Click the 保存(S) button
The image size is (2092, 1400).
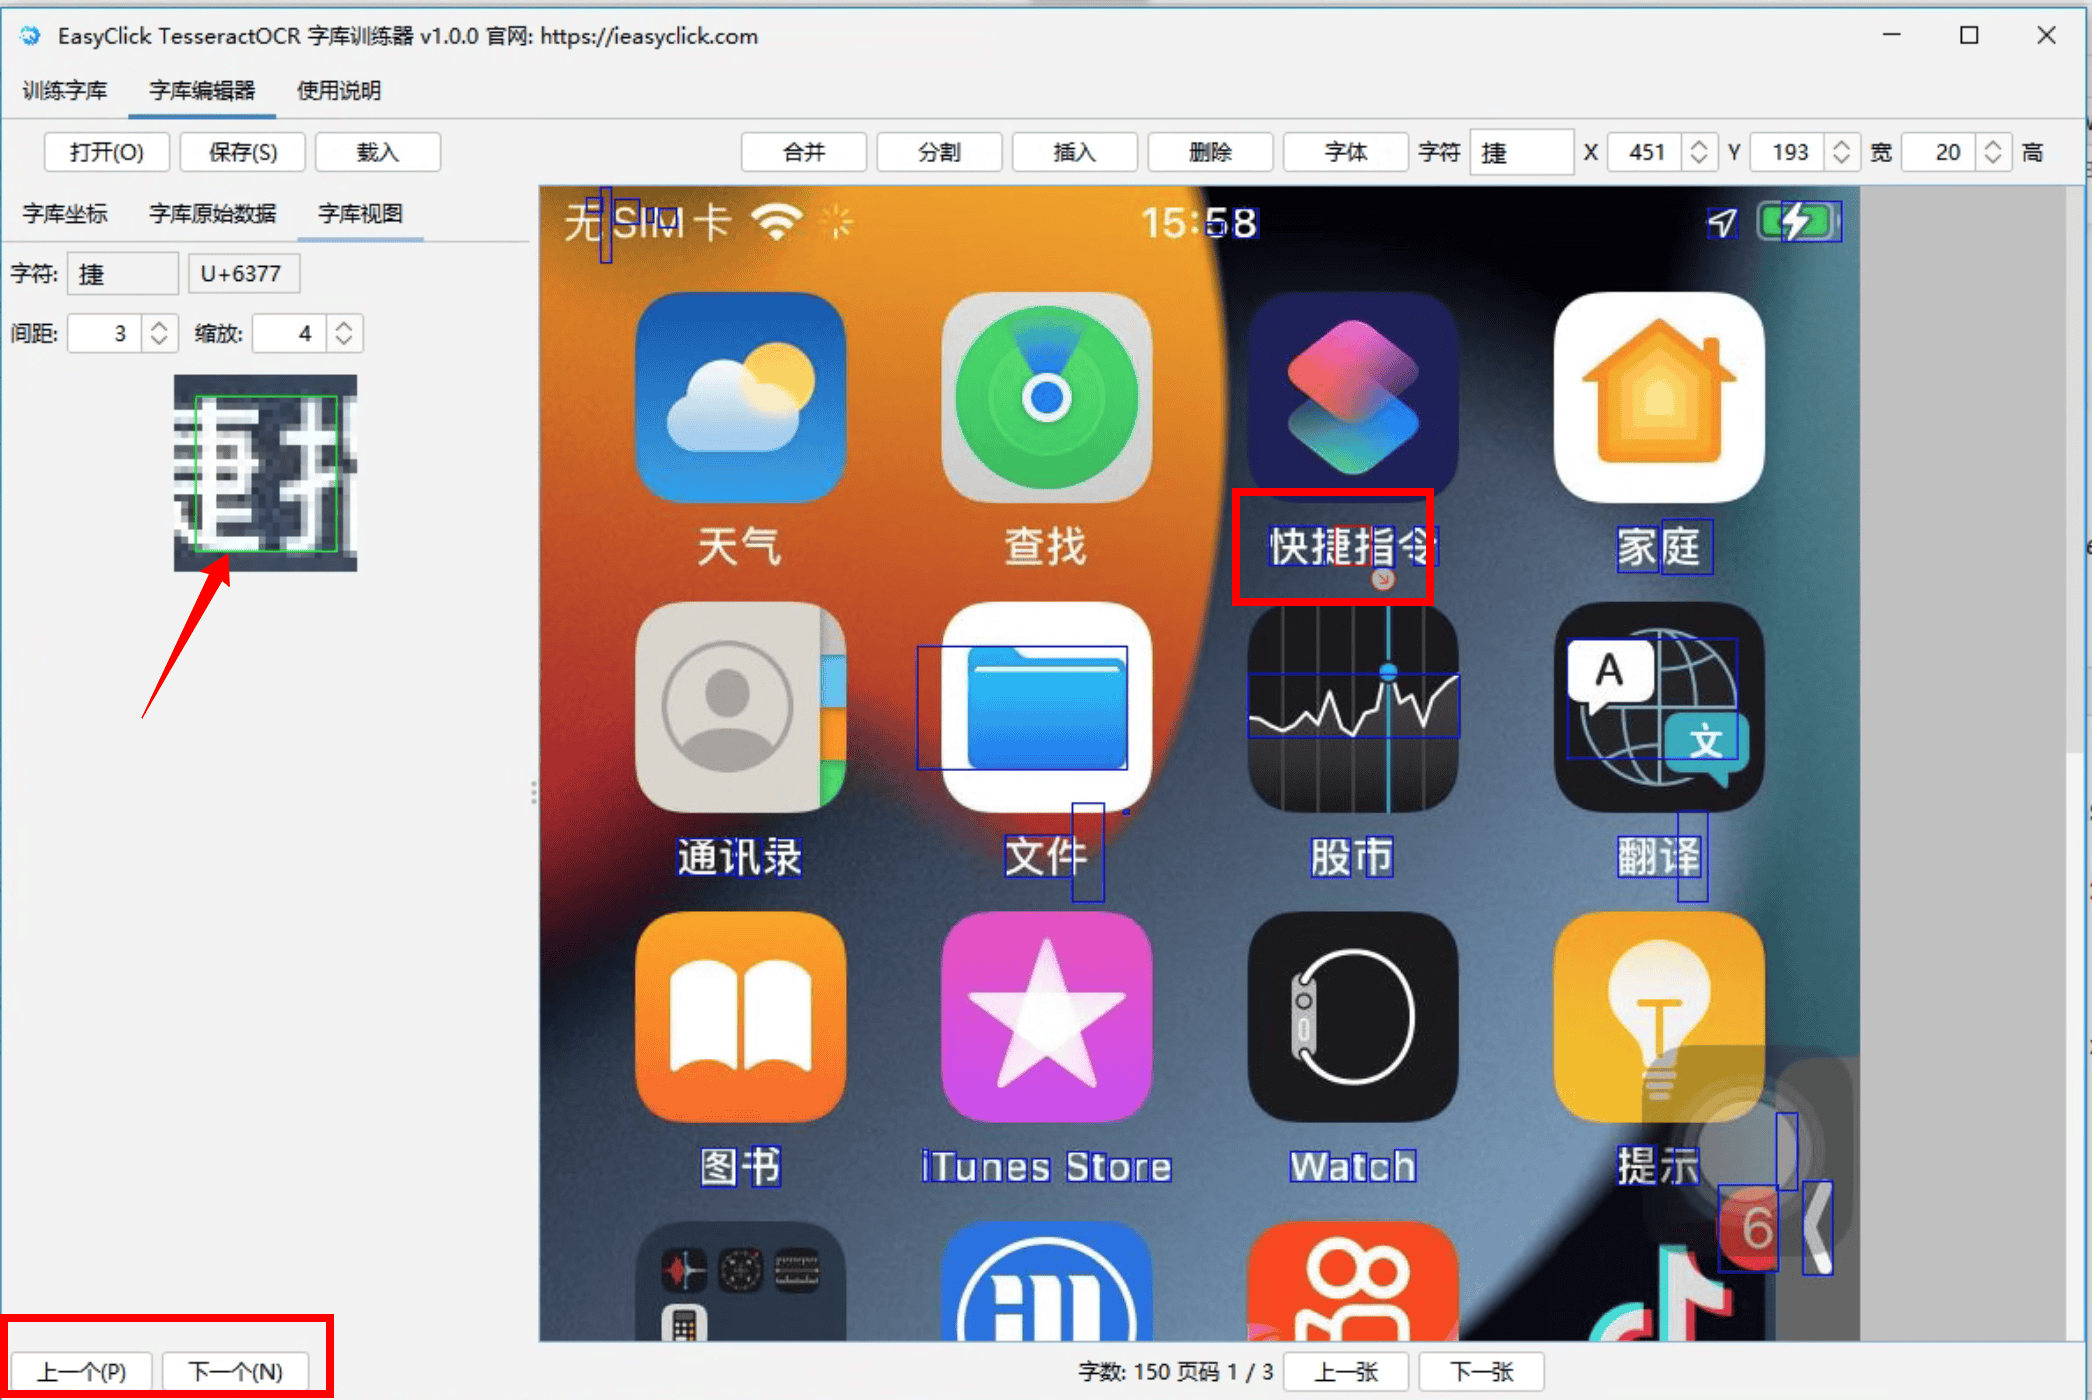click(x=243, y=152)
